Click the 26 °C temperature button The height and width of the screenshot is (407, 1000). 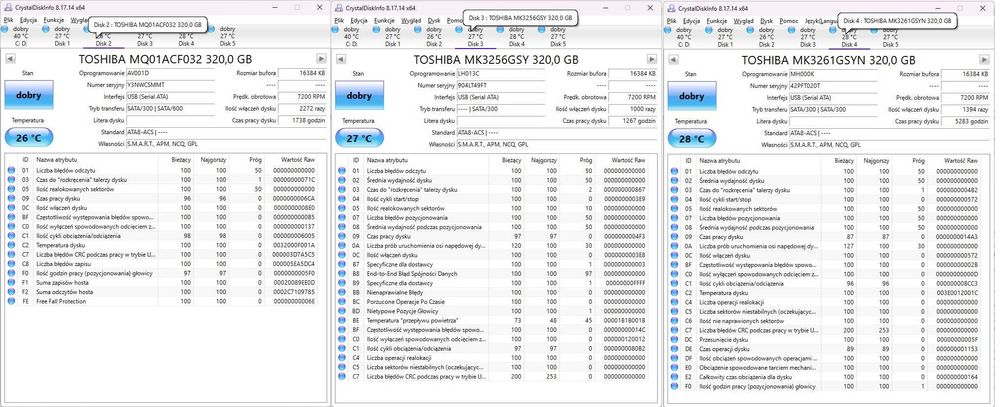pos(29,138)
